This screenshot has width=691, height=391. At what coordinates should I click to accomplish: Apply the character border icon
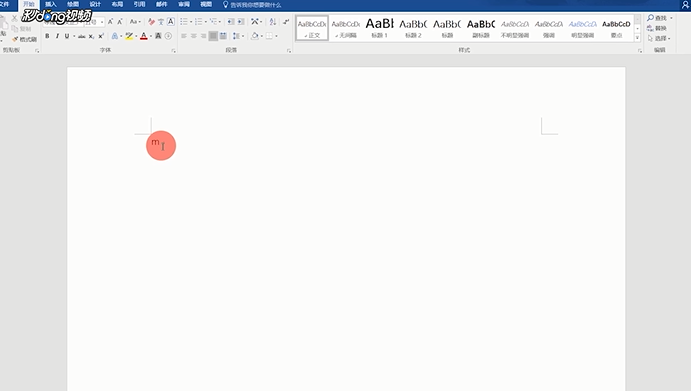[x=171, y=22]
